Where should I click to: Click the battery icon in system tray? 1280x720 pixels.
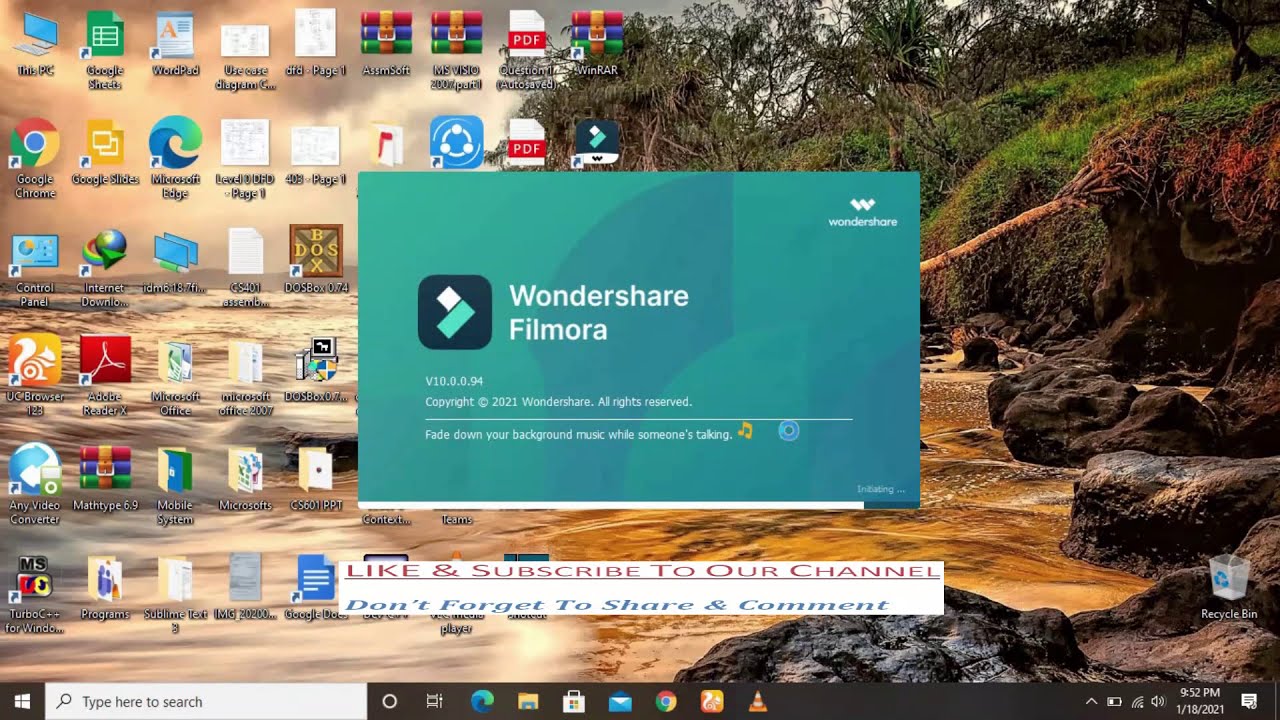[x=1114, y=701]
